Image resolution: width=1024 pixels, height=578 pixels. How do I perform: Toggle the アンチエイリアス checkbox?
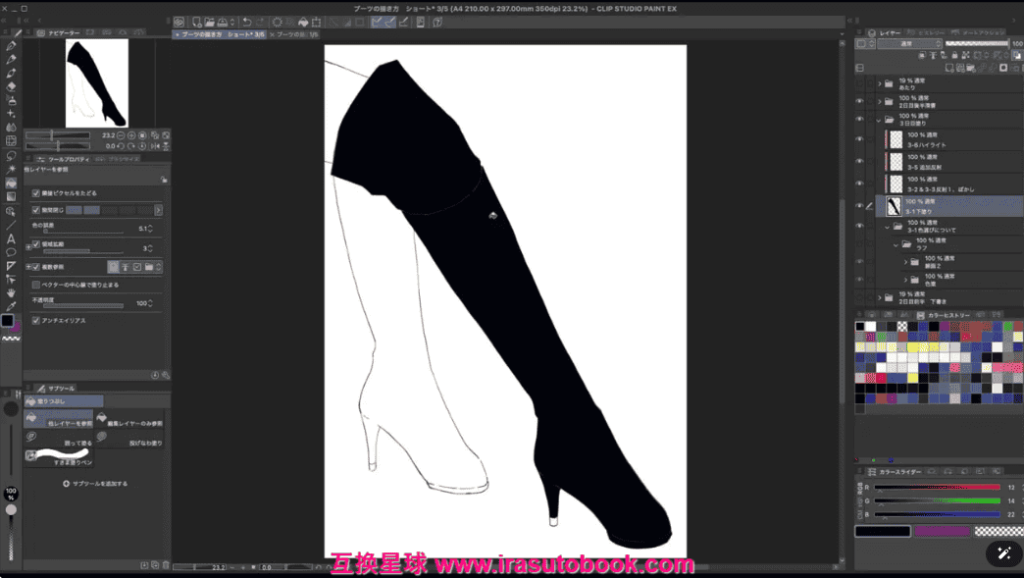point(36,320)
